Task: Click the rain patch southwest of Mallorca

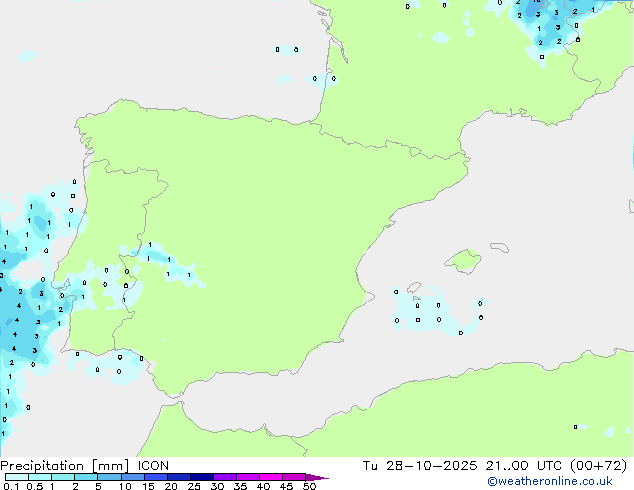Action: pyautogui.click(x=430, y=311)
